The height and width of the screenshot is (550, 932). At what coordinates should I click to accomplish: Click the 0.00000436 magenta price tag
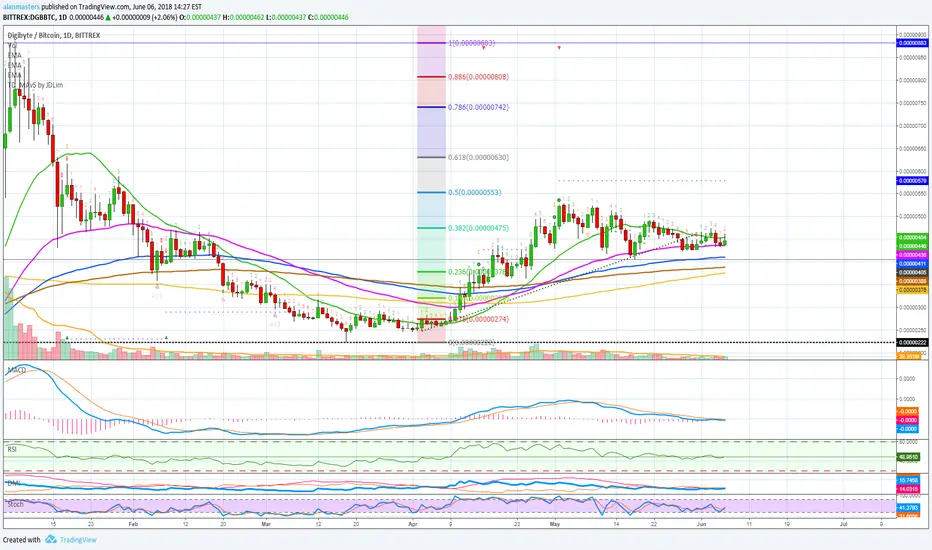click(912, 254)
